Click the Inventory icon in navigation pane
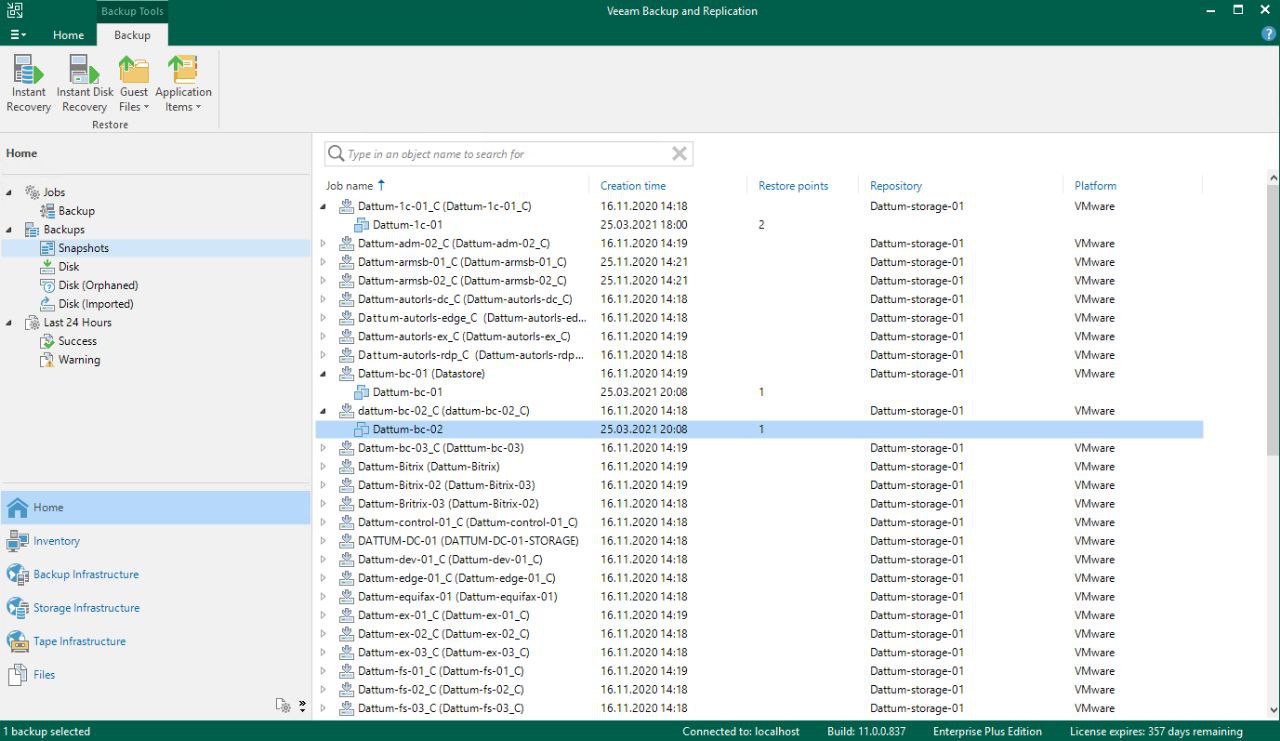 point(17,541)
